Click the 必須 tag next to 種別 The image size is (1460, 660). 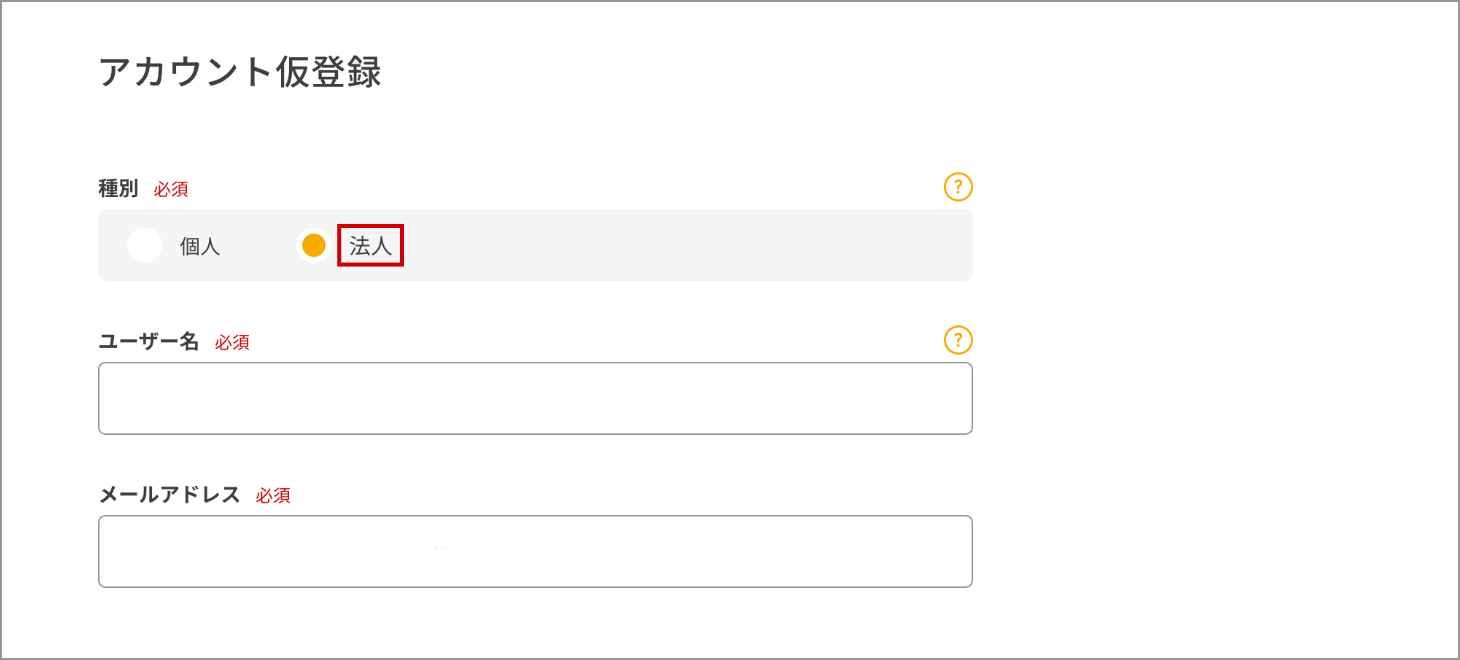click(x=171, y=189)
